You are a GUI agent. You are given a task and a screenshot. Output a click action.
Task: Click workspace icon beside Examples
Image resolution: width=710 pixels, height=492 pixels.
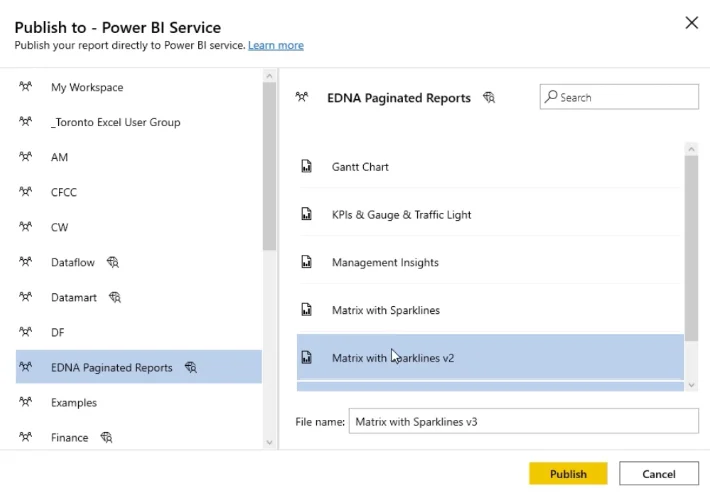[25, 401]
